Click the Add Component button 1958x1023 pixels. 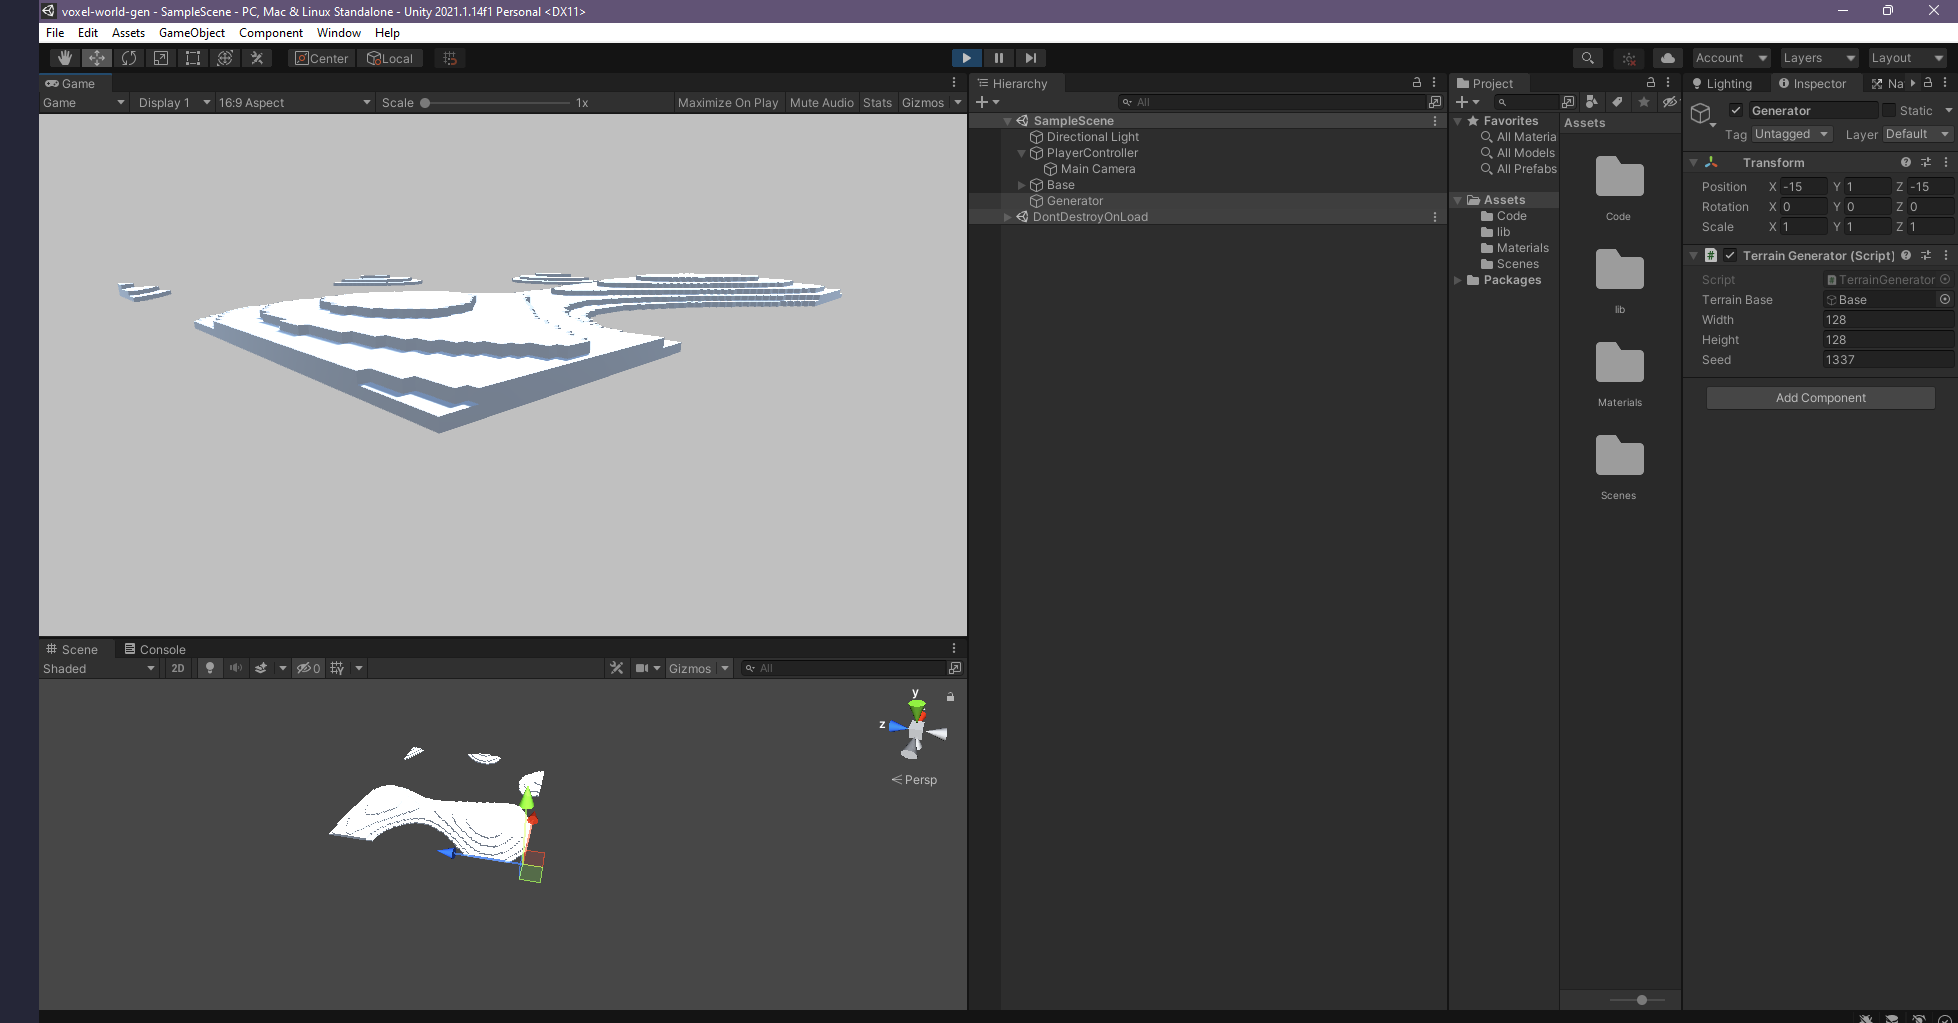click(x=1819, y=397)
